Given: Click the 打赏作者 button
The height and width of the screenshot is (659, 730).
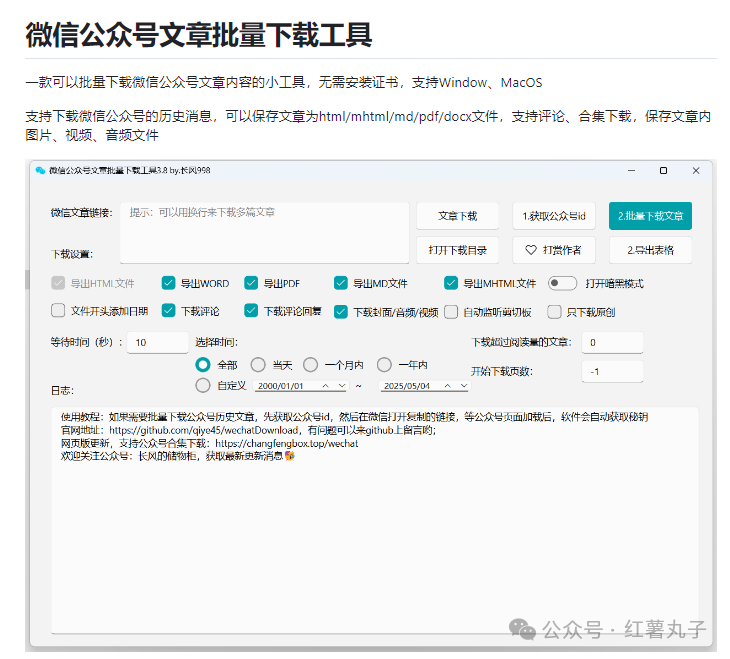Looking at the screenshot, I should 554,250.
